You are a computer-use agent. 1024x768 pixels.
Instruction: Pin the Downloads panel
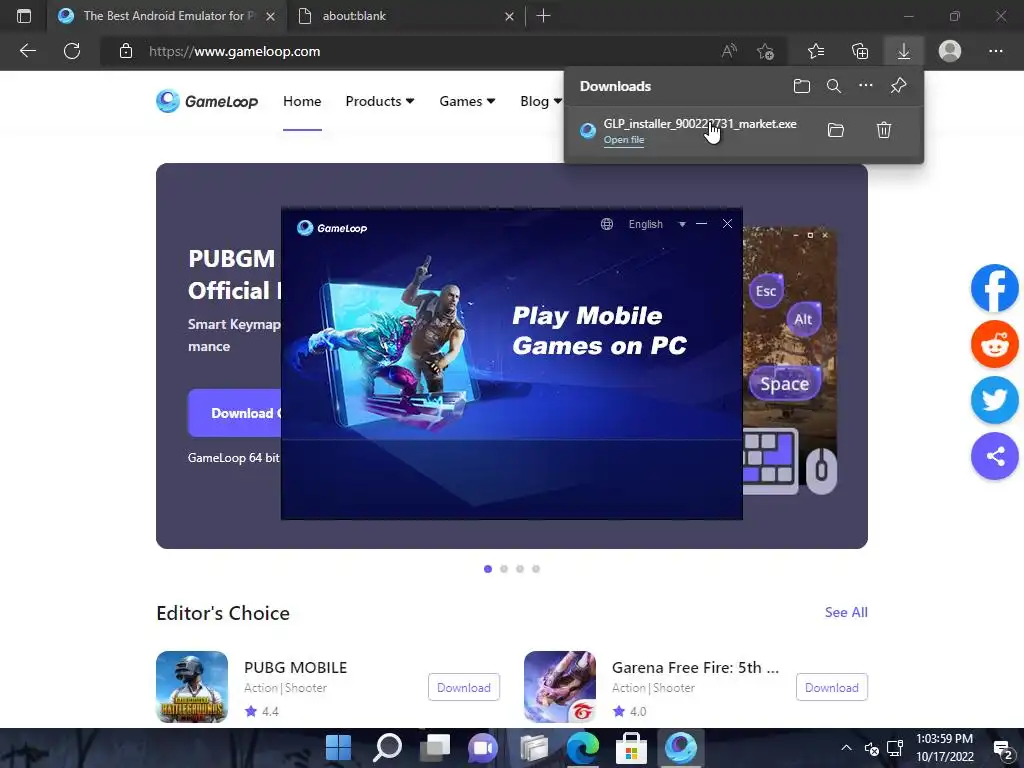(899, 86)
